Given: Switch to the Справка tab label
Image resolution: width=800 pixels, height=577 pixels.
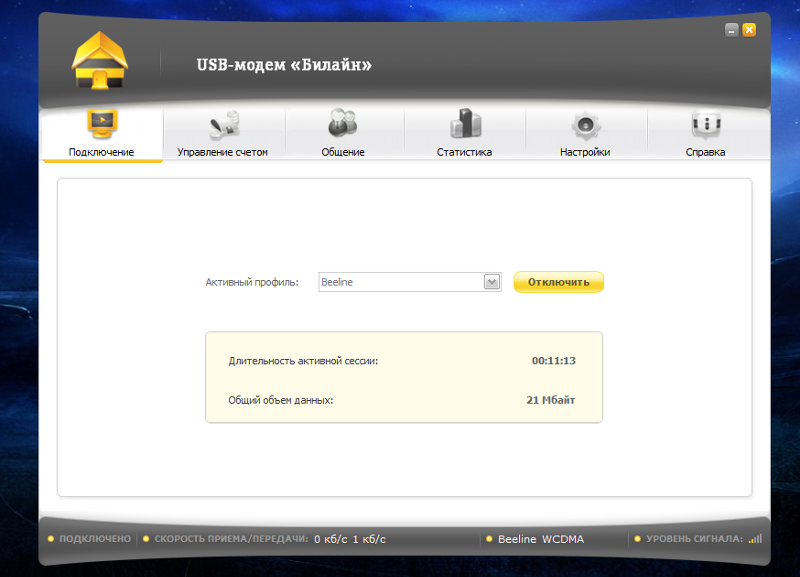Looking at the screenshot, I should pos(706,152).
